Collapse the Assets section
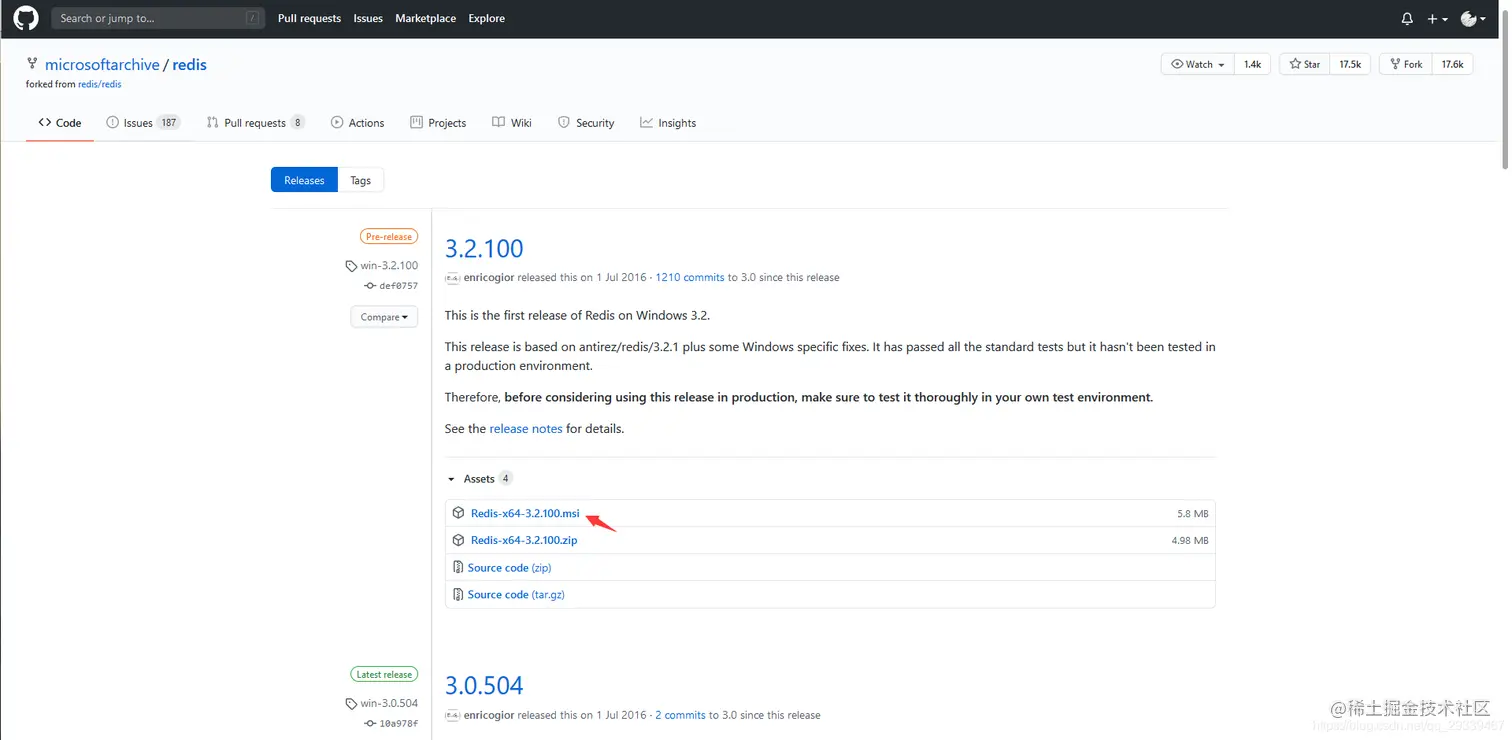Screen dimensions: 1512x740 pyautogui.click(x=480, y=479)
